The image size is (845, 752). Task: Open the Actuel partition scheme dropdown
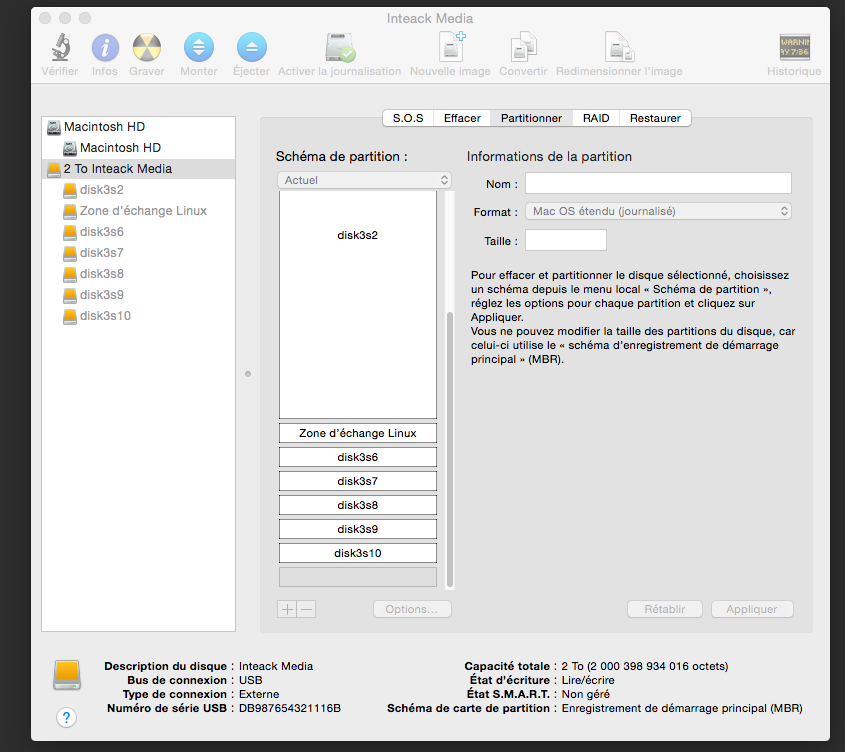[364, 180]
